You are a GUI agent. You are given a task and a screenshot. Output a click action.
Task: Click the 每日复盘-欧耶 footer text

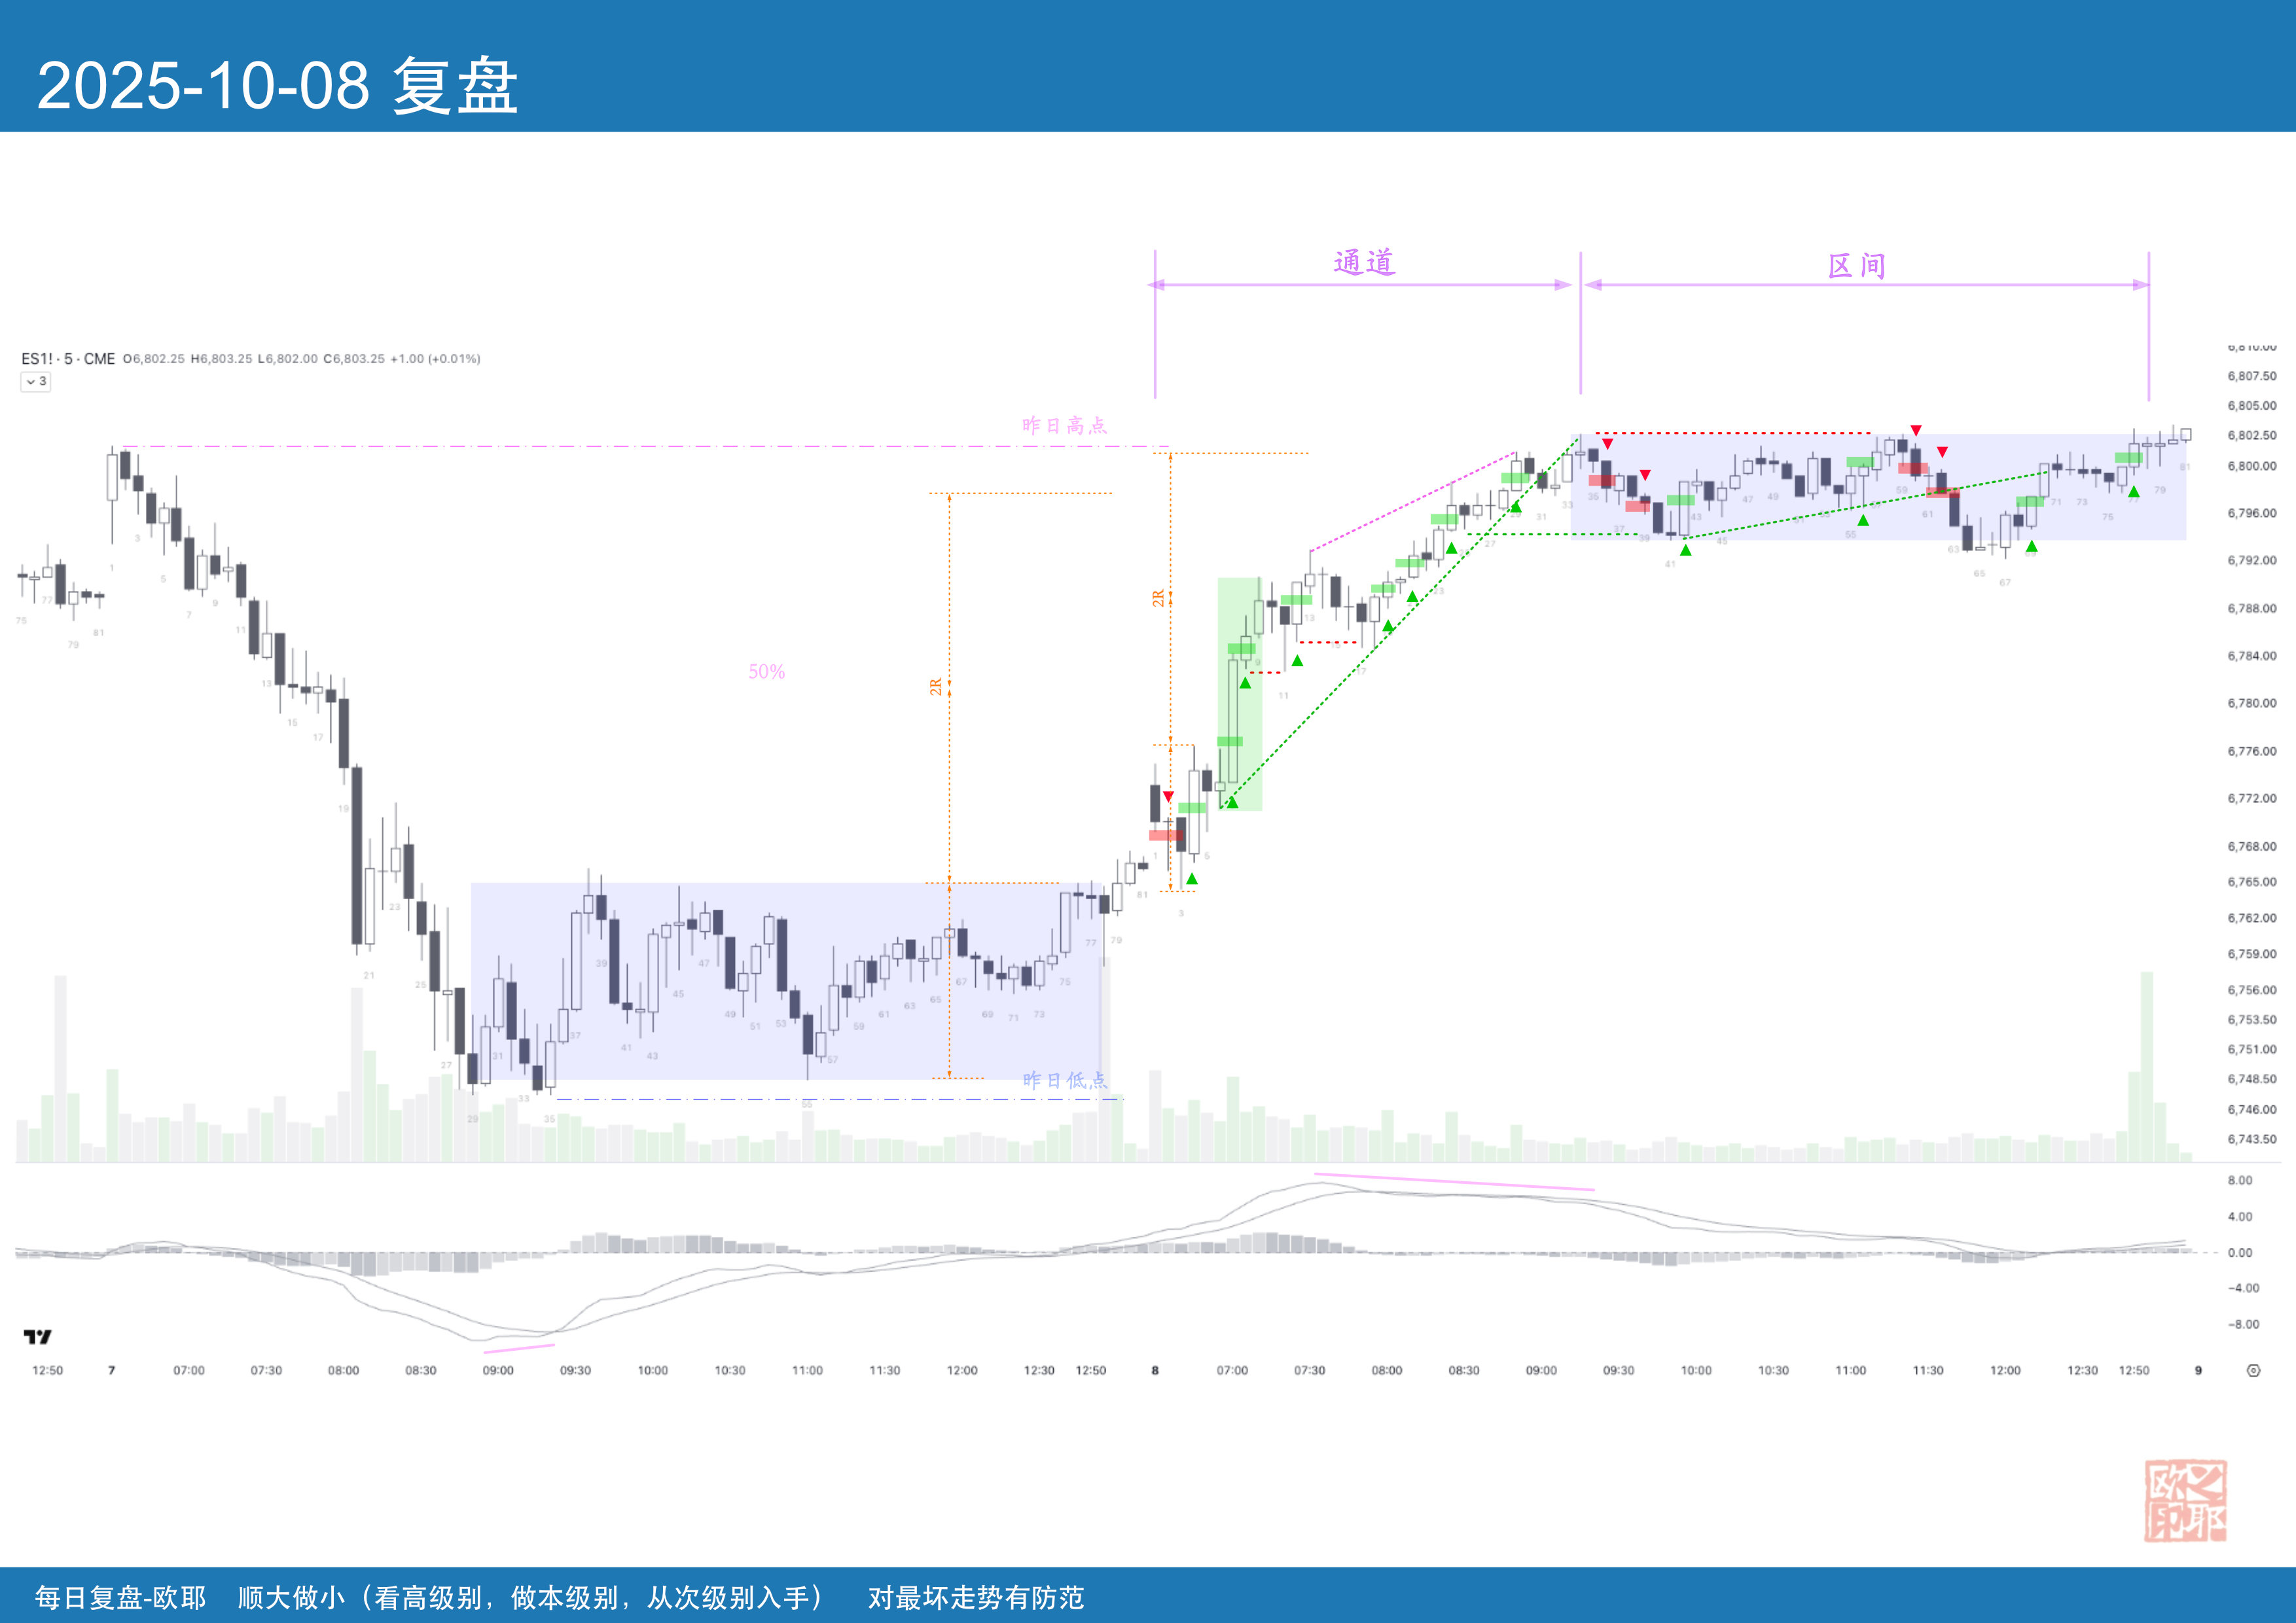(x=120, y=1597)
